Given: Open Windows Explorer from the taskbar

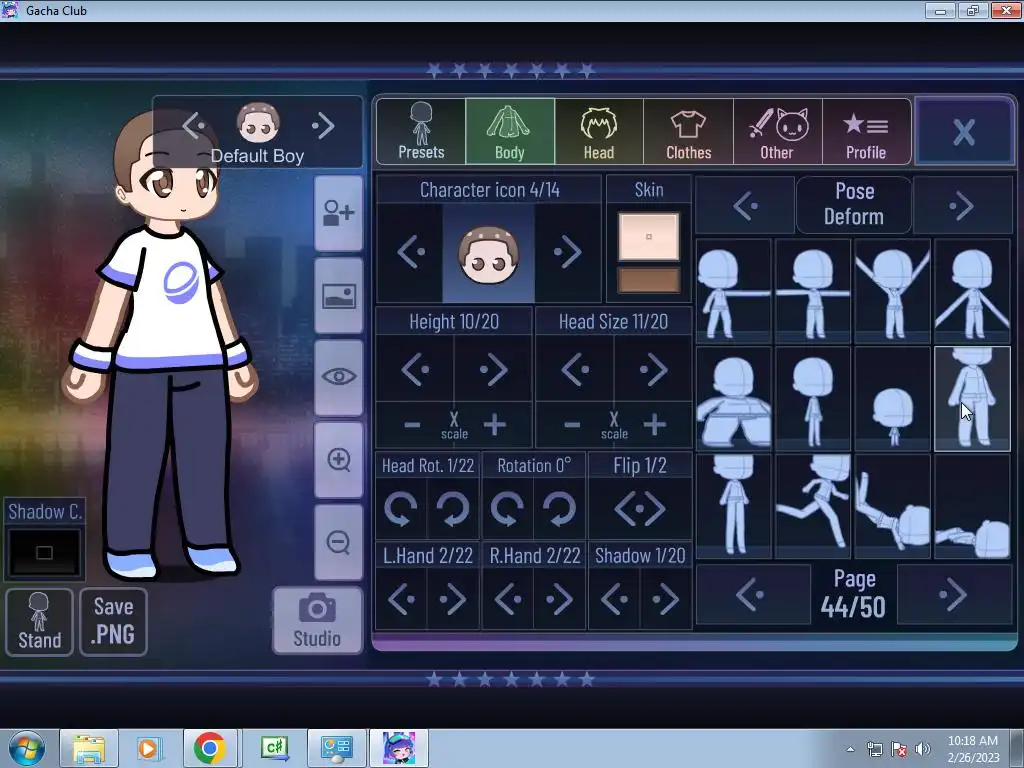Looking at the screenshot, I should coord(89,748).
